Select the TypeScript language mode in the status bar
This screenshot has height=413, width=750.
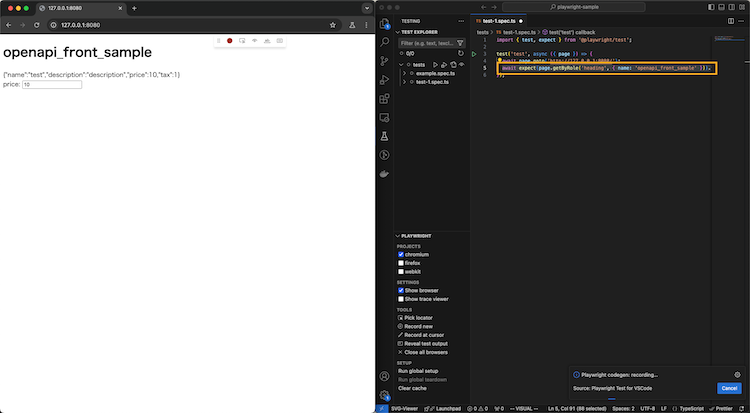click(x=692, y=409)
